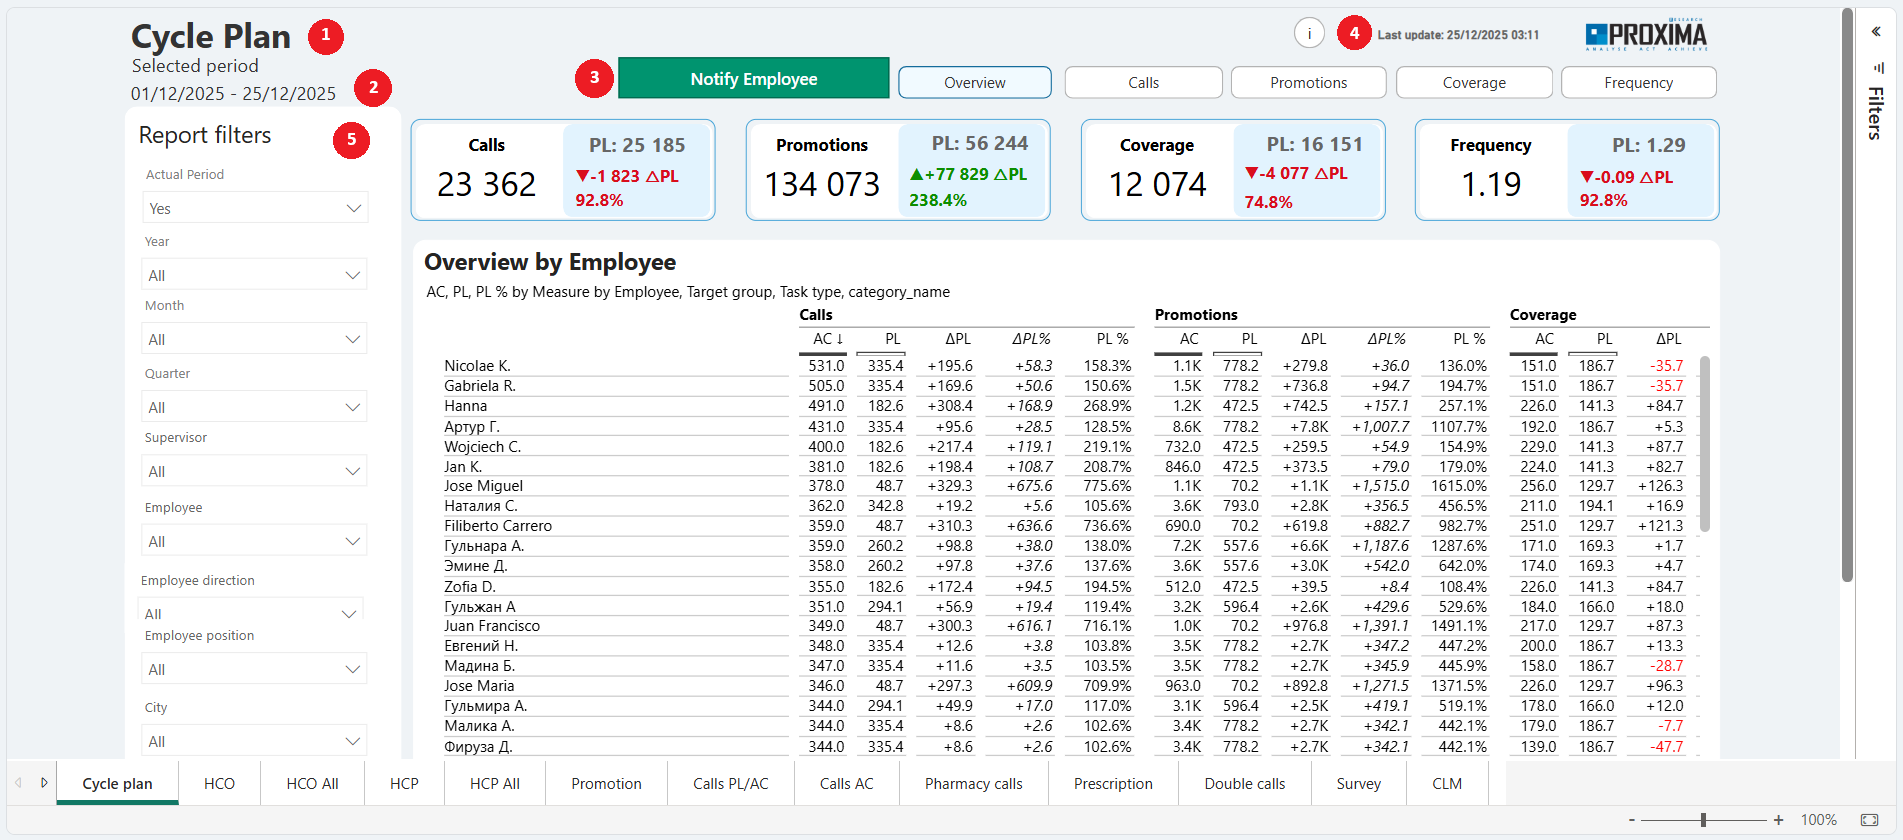This screenshot has width=1903, height=840.
Task: Switch to the Pharmacy calls tab
Action: click(x=973, y=784)
